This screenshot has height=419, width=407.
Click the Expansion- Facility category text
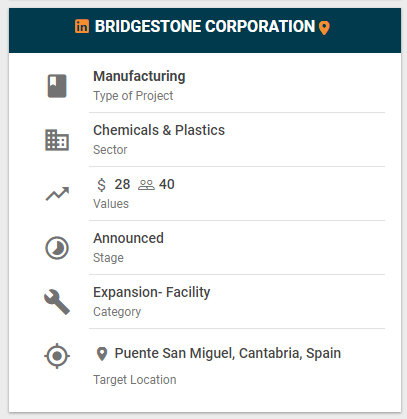click(x=152, y=292)
